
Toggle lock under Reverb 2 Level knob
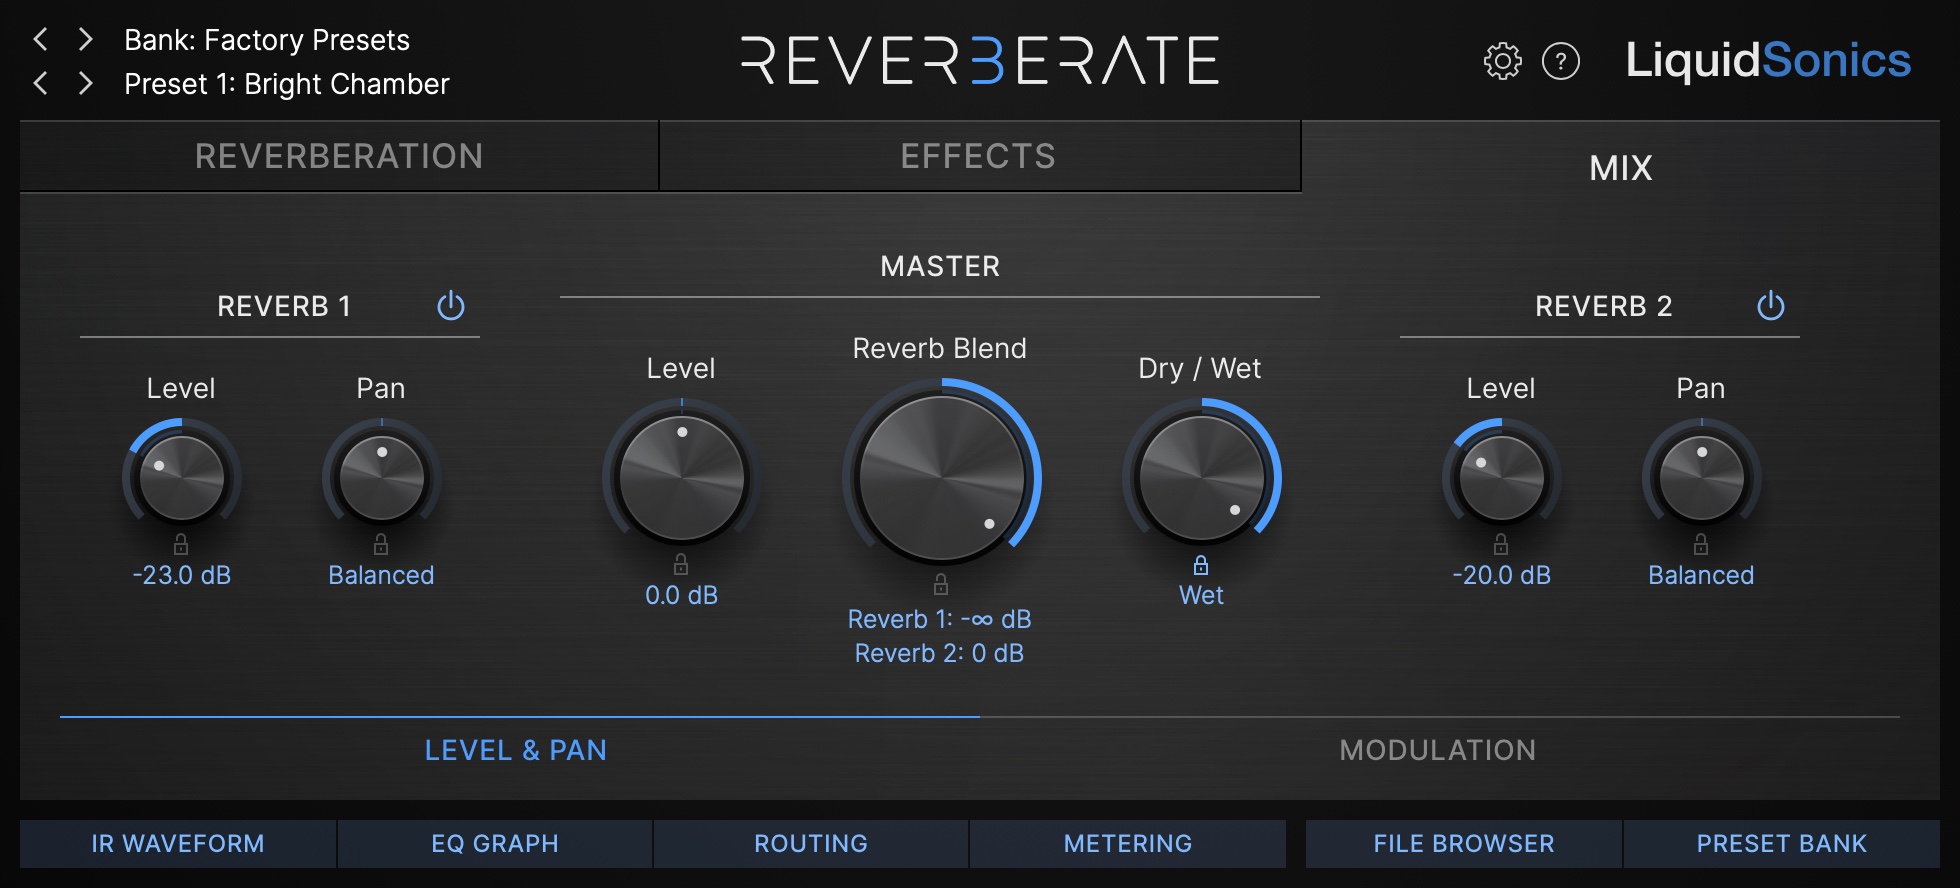coord(1501,544)
